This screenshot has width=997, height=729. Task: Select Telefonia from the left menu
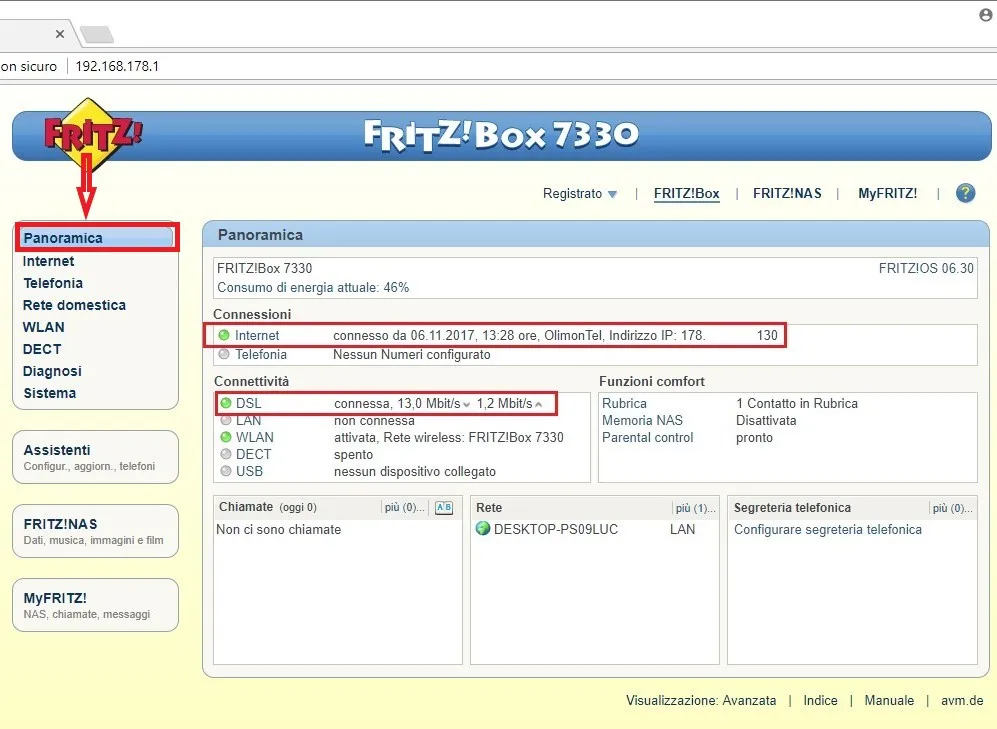[53, 283]
